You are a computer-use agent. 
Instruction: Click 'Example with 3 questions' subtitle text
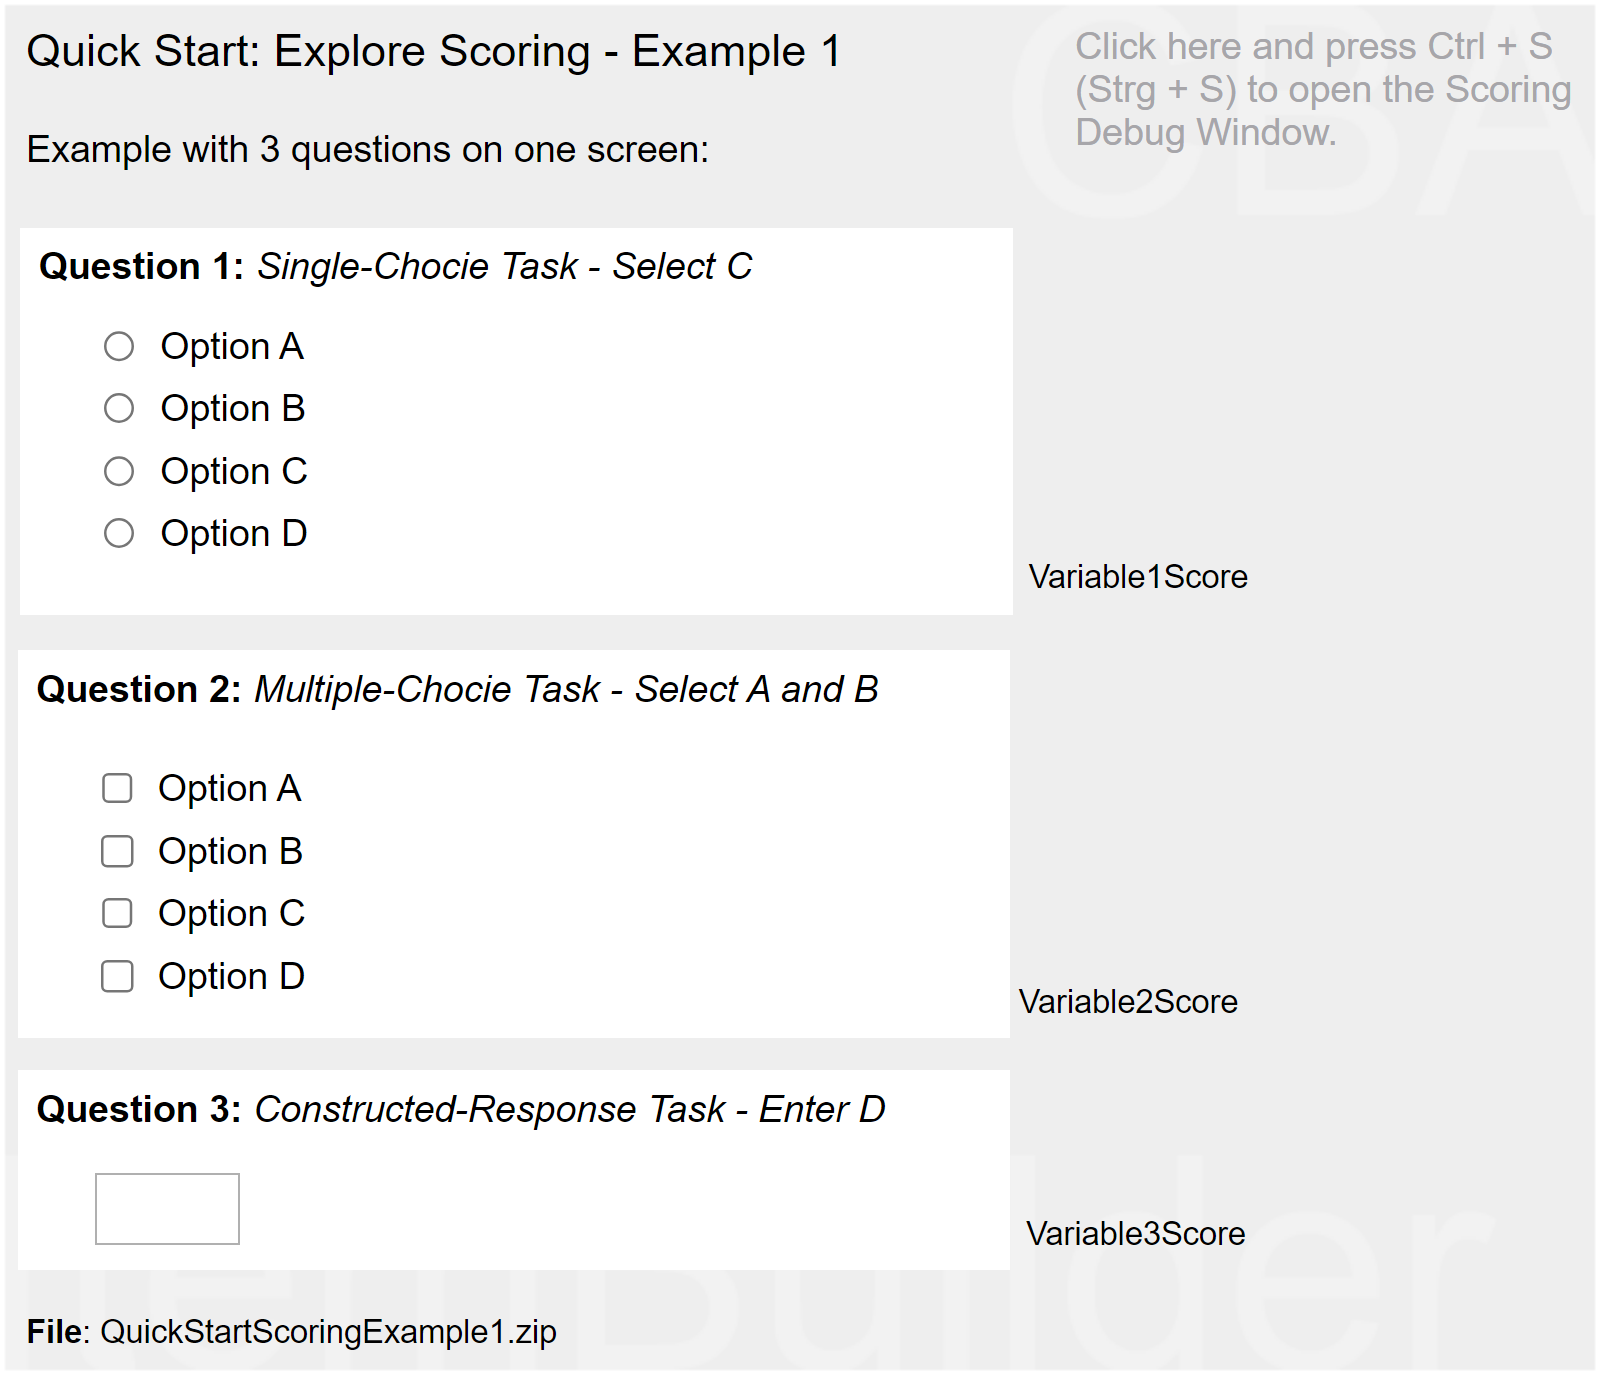367,150
